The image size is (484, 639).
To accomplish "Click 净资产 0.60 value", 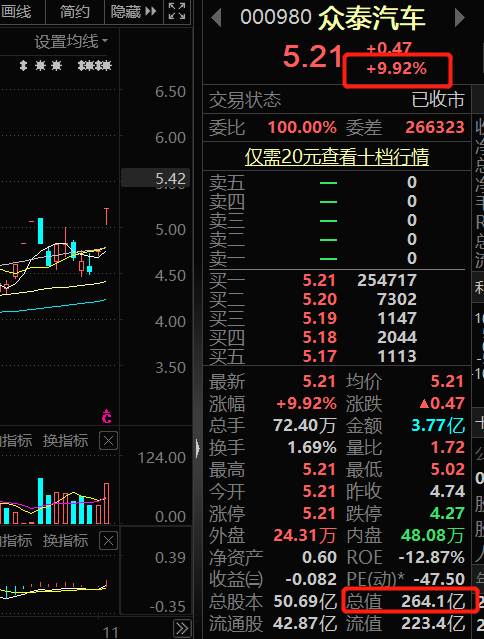I will click(319, 557).
